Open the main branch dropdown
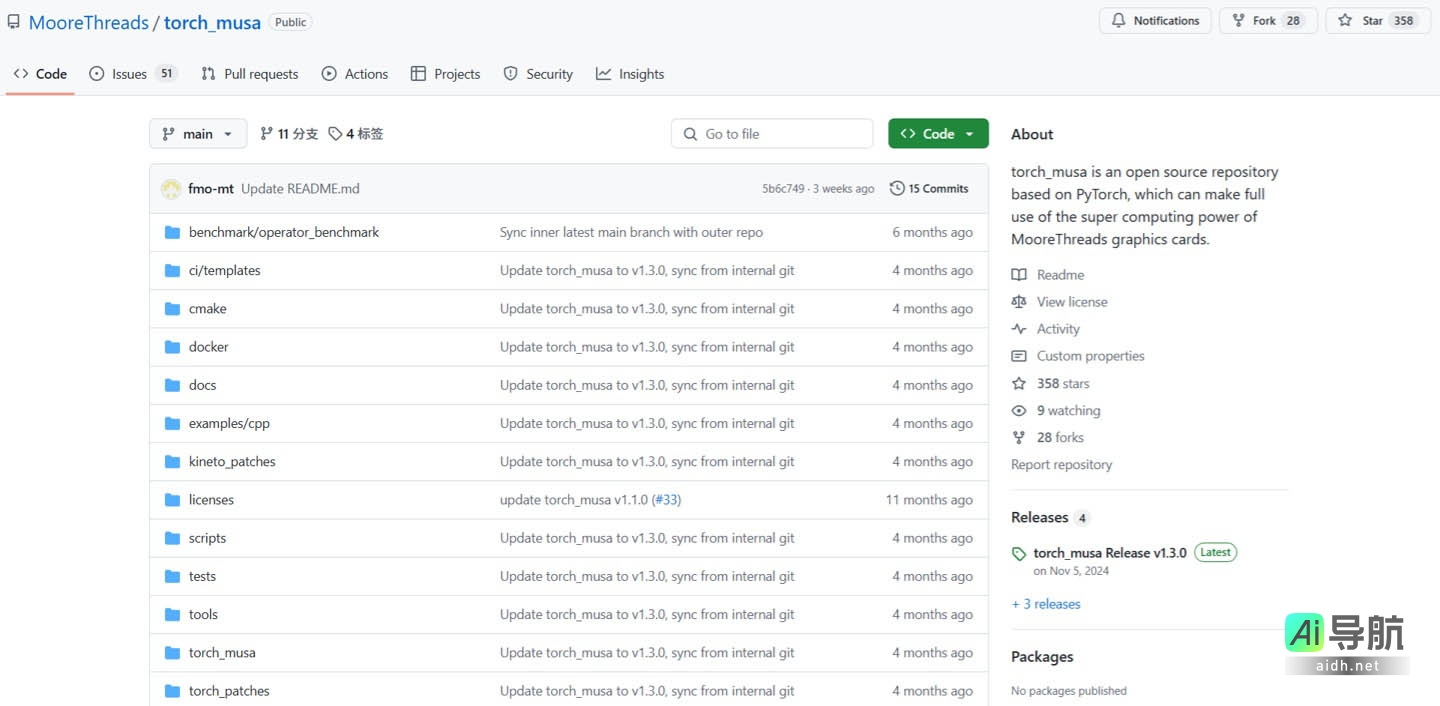Viewport: 1440px width, 706px height. point(198,134)
